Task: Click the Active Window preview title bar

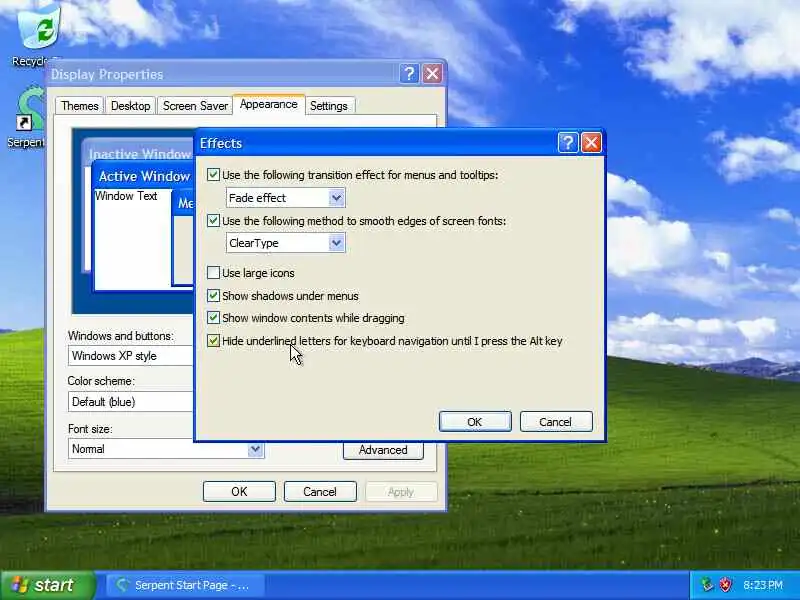Action: (144, 176)
